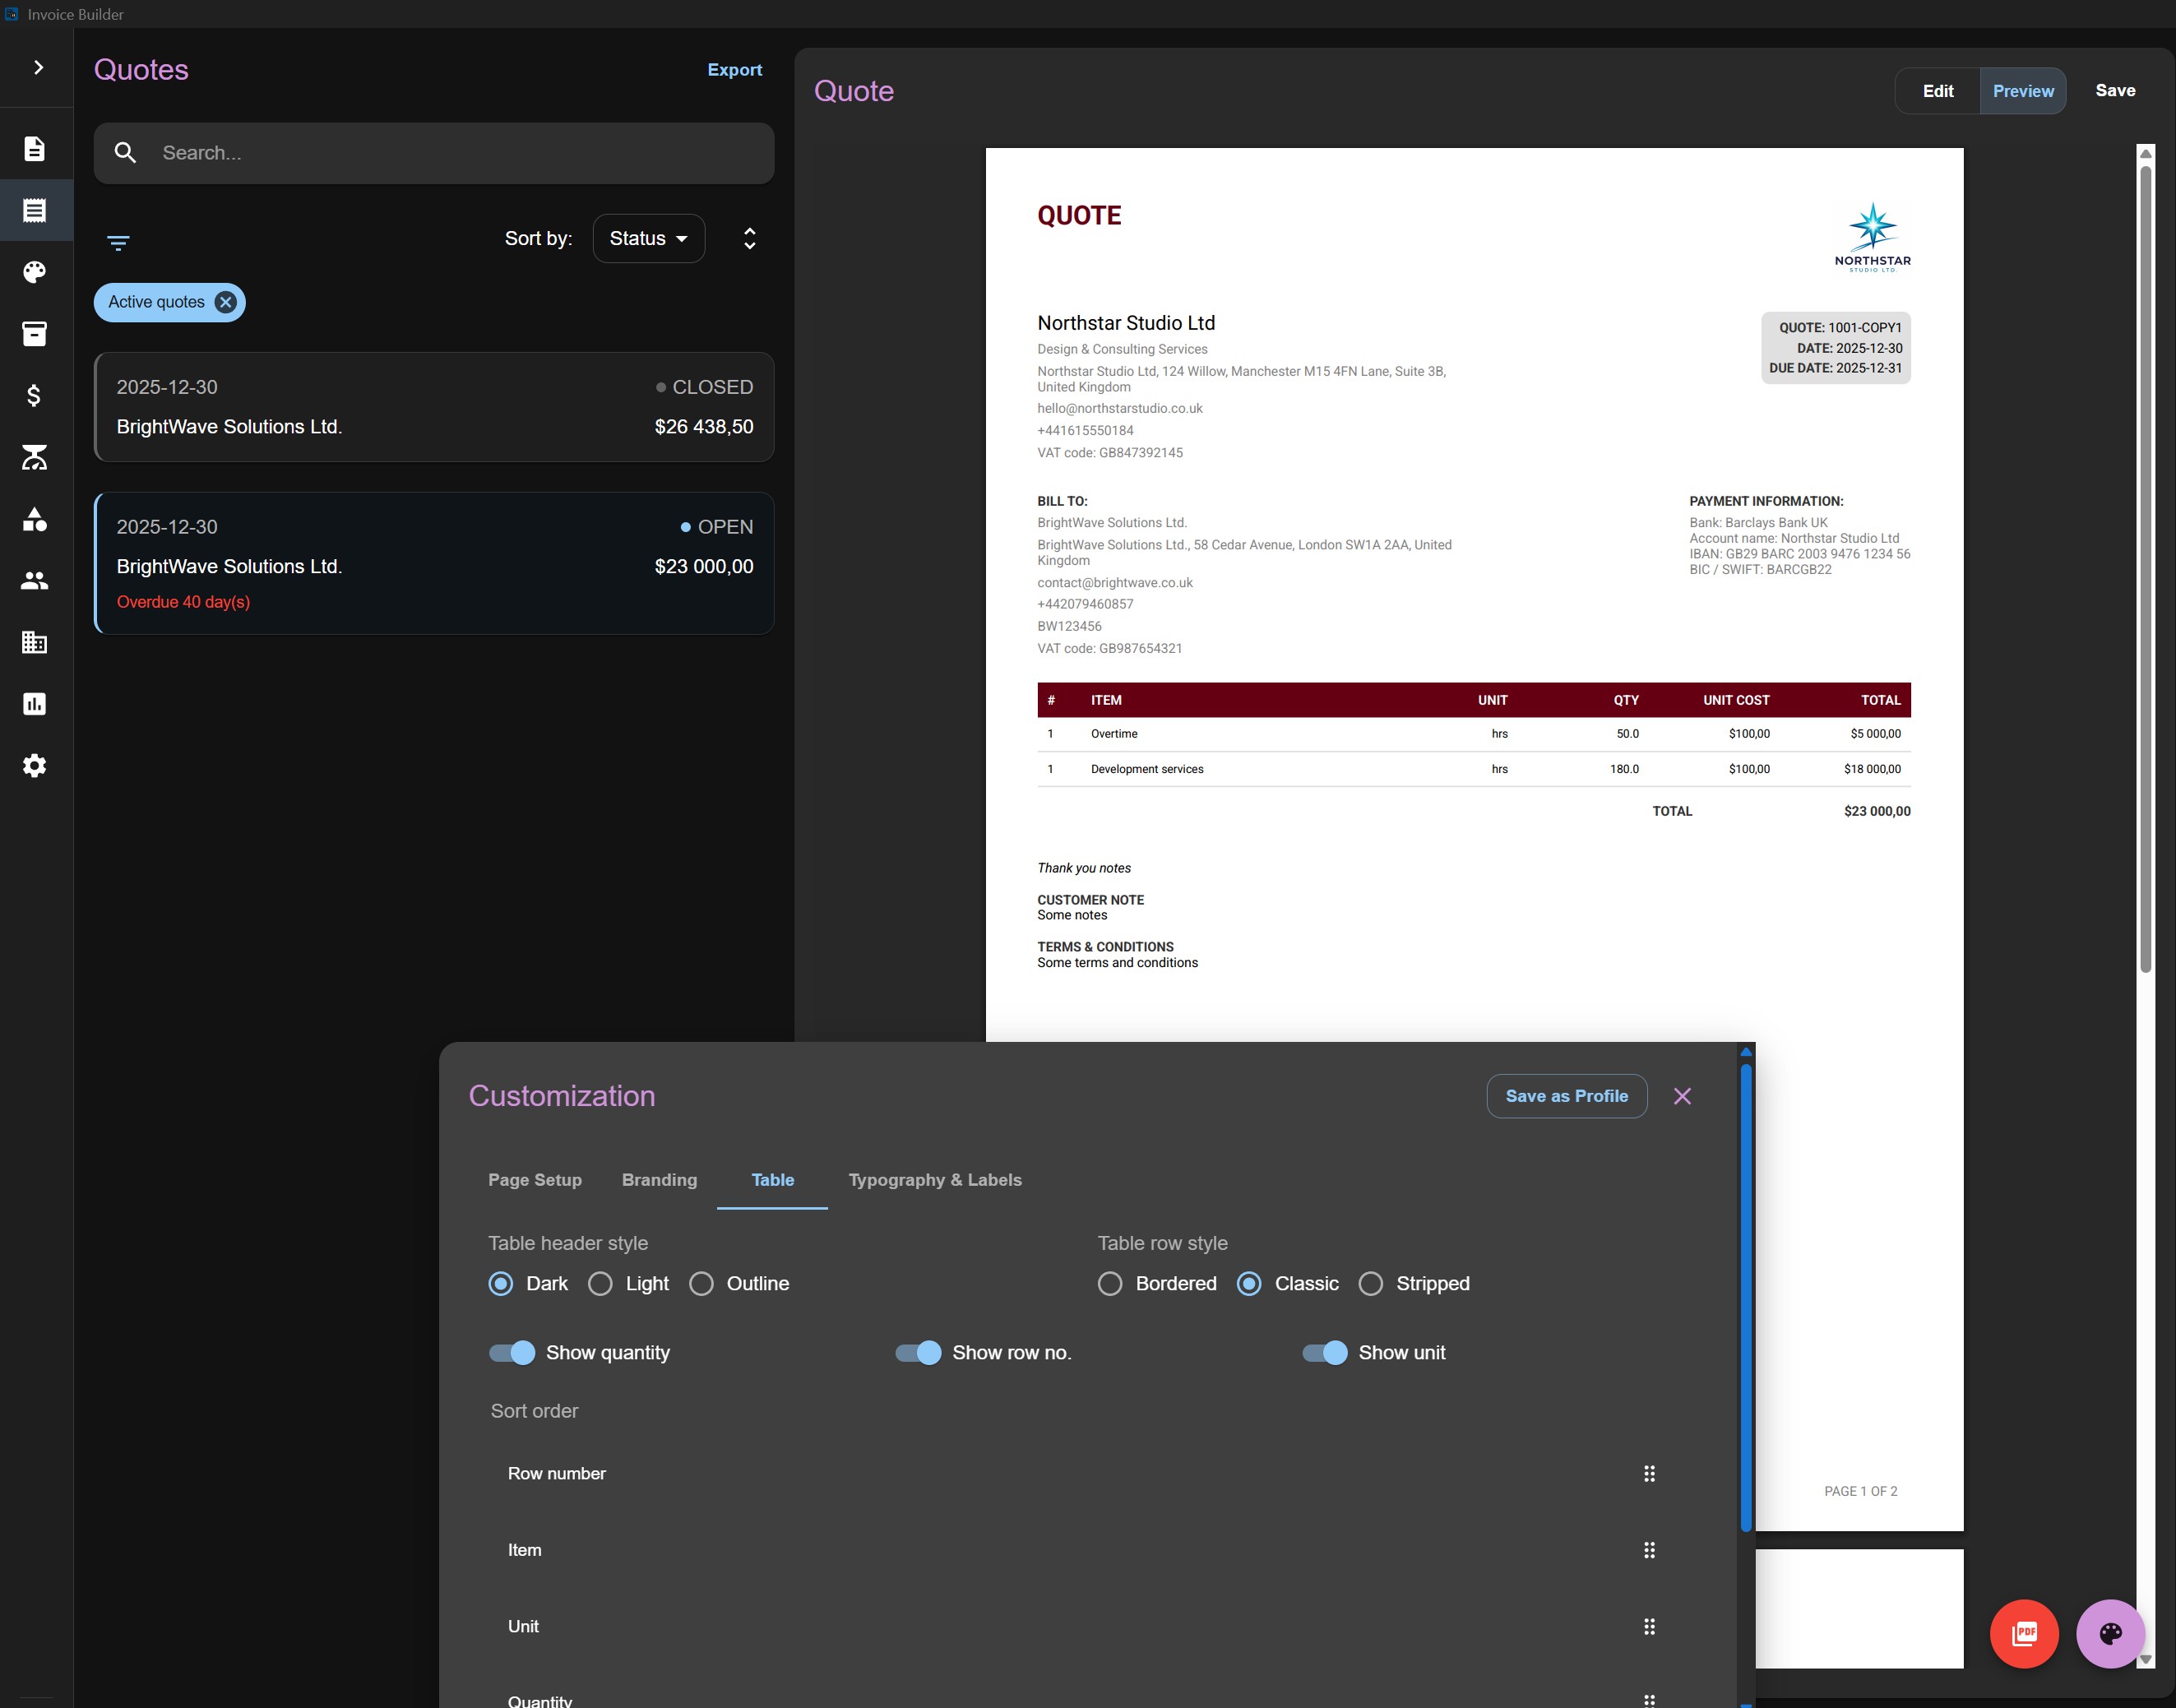Select the Outline table header style
Image resolution: width=2176 pixels, height=1708 pixels.
[701, 1284]
